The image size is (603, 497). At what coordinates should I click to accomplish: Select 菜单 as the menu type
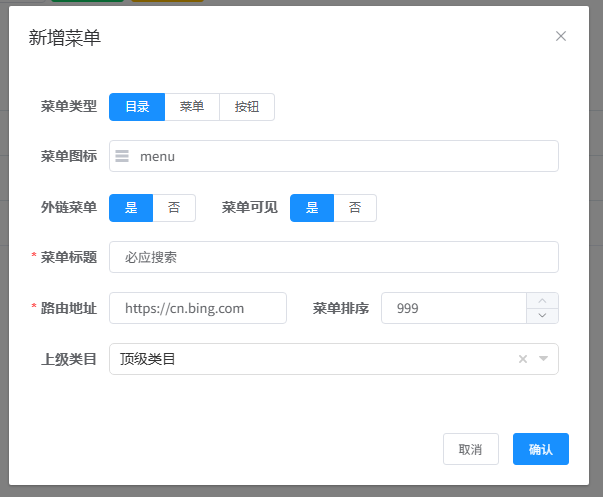pos(192,107)
